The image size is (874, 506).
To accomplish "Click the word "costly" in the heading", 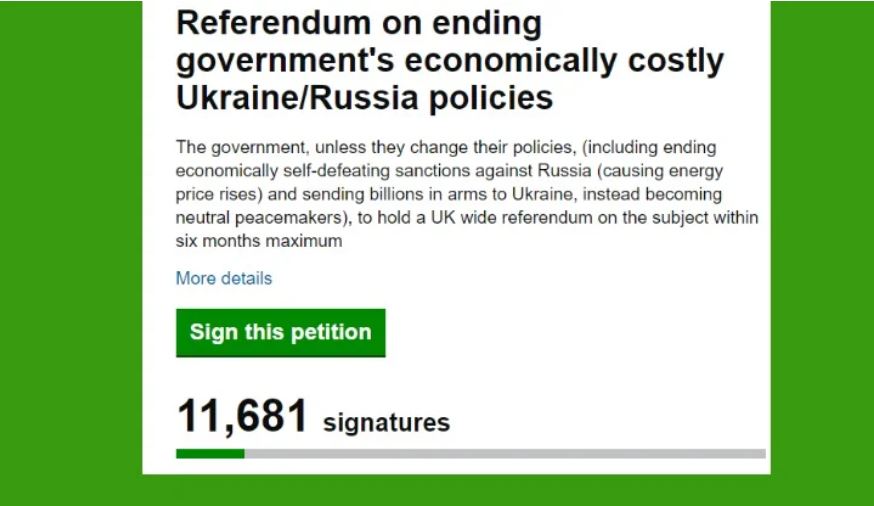I will click(x=667, y=60).
